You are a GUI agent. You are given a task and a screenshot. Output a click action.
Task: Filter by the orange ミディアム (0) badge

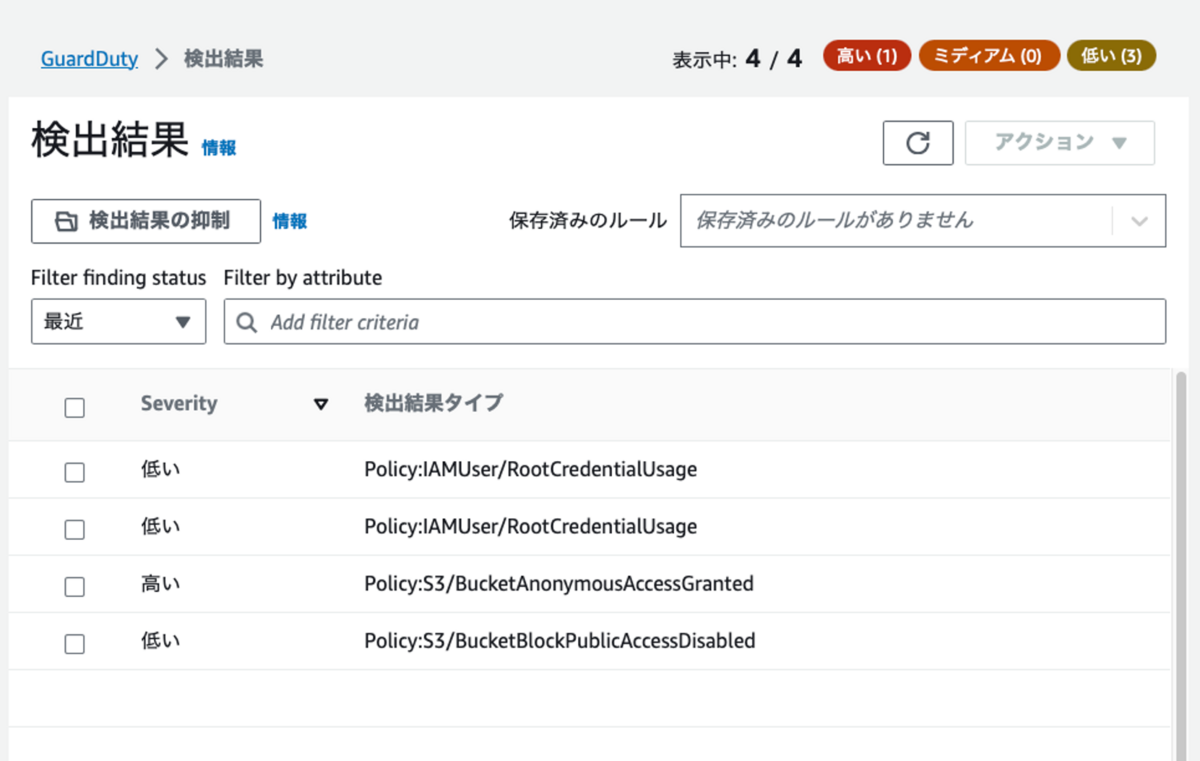989,56
